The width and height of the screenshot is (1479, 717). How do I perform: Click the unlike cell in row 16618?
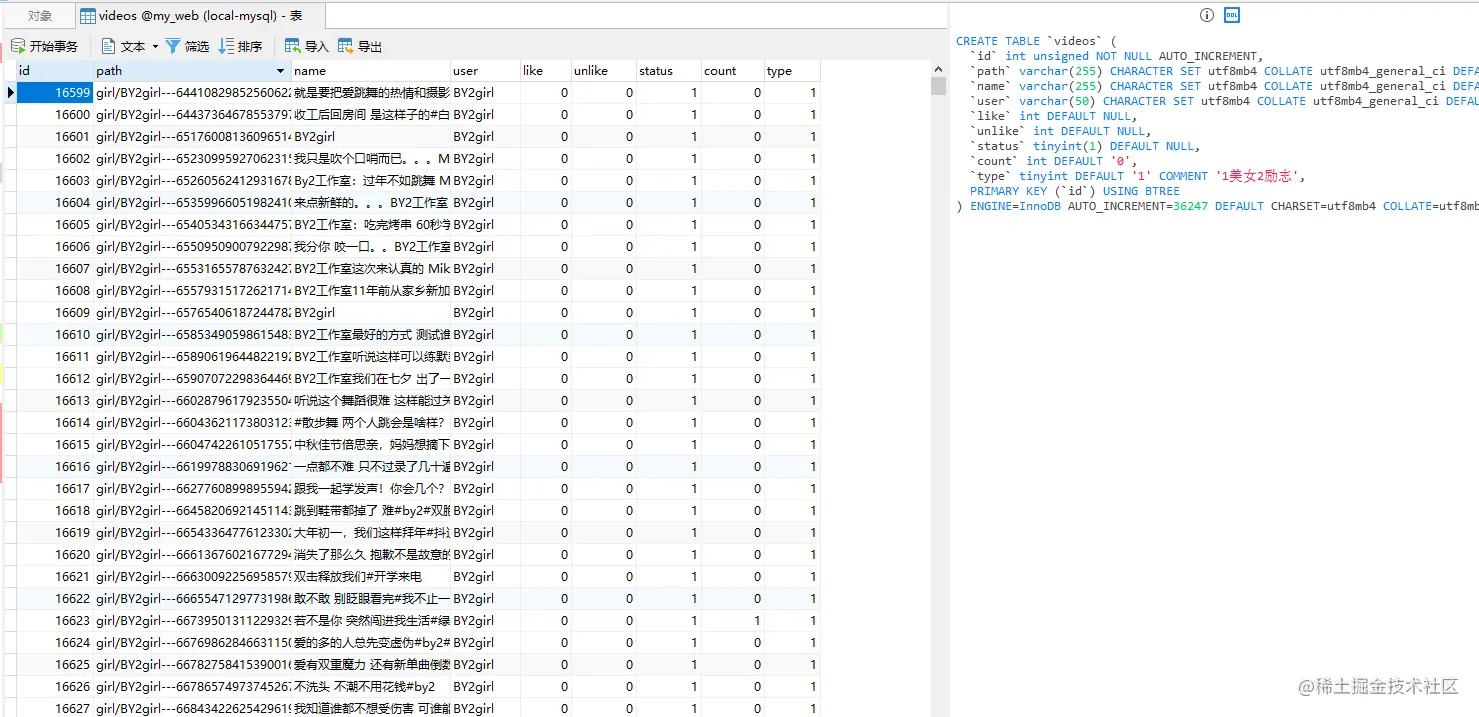click(603, 511)
